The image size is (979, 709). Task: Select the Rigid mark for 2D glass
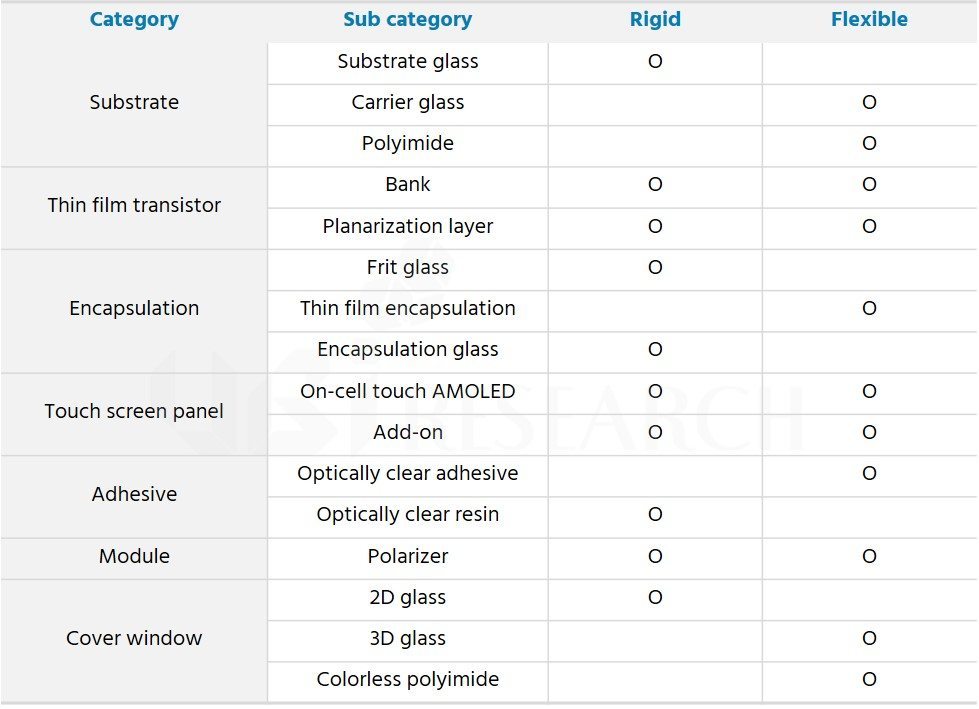[x=655, y=597]
